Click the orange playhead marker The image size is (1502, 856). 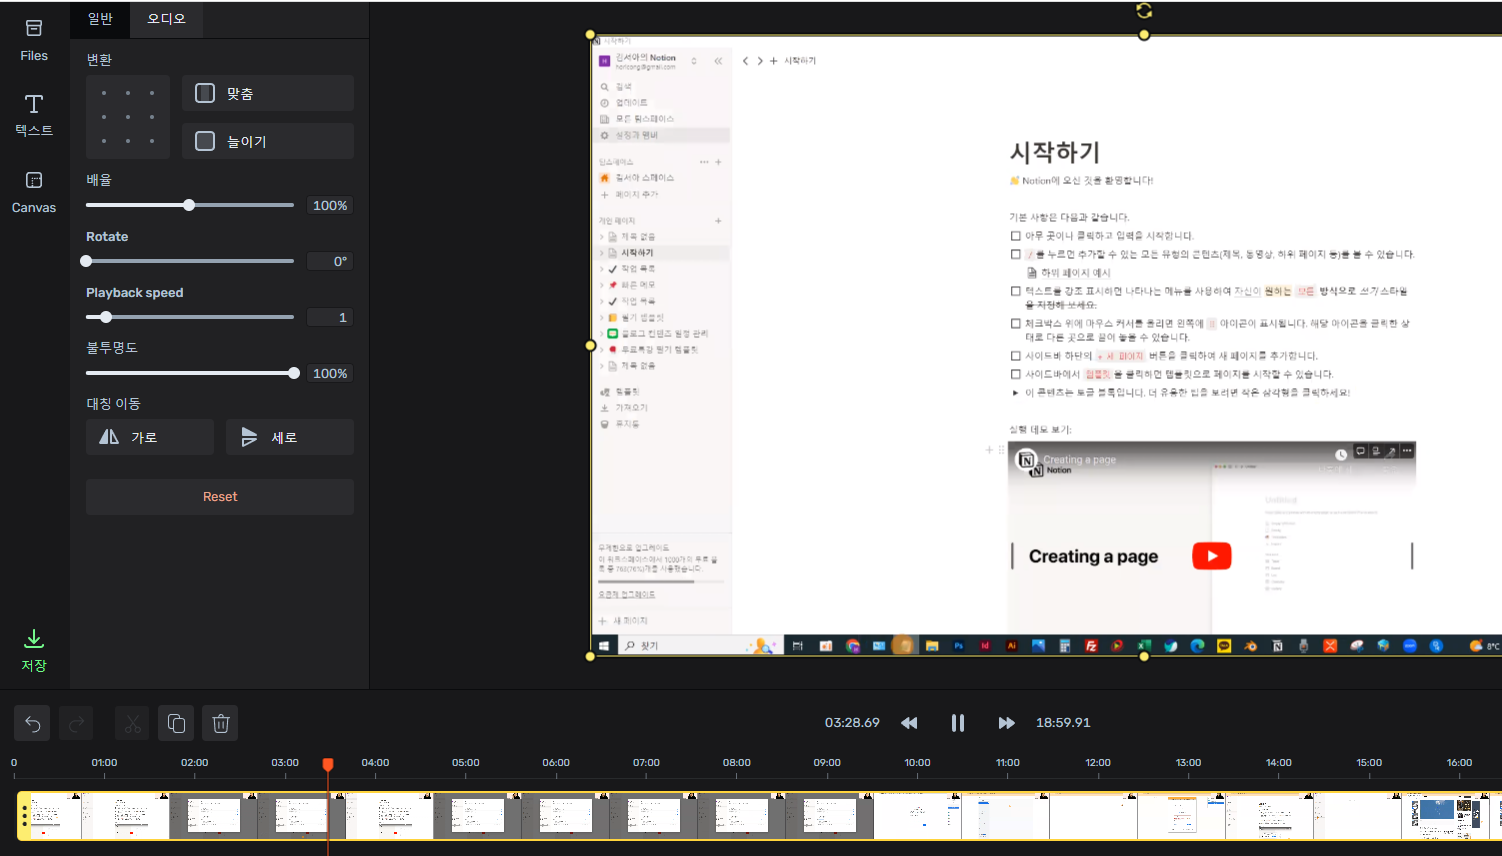(x=328, y=764)
